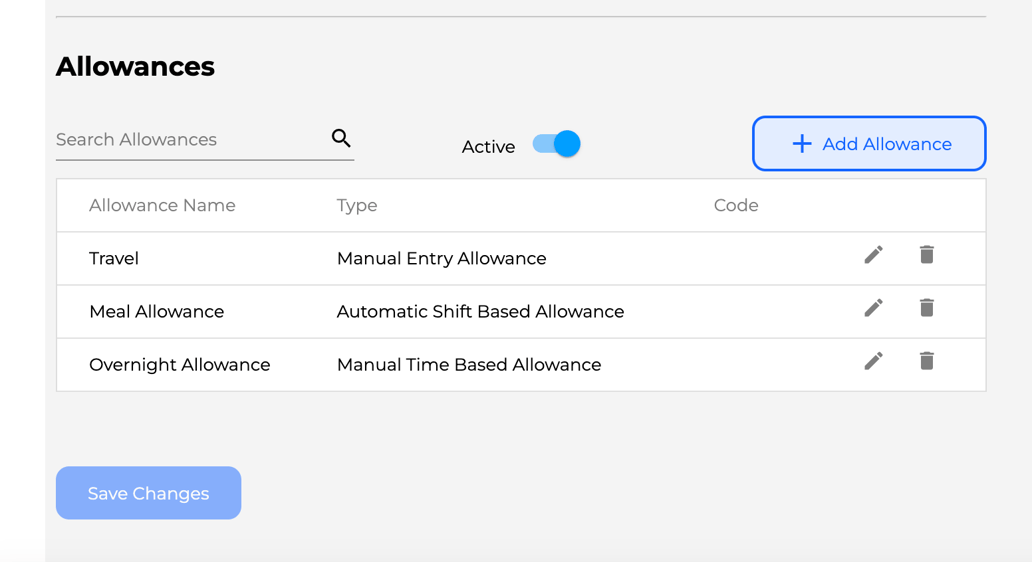Edit the Travel allowance
This screenshot has width=1032, height=562.
tap(873, 255)
